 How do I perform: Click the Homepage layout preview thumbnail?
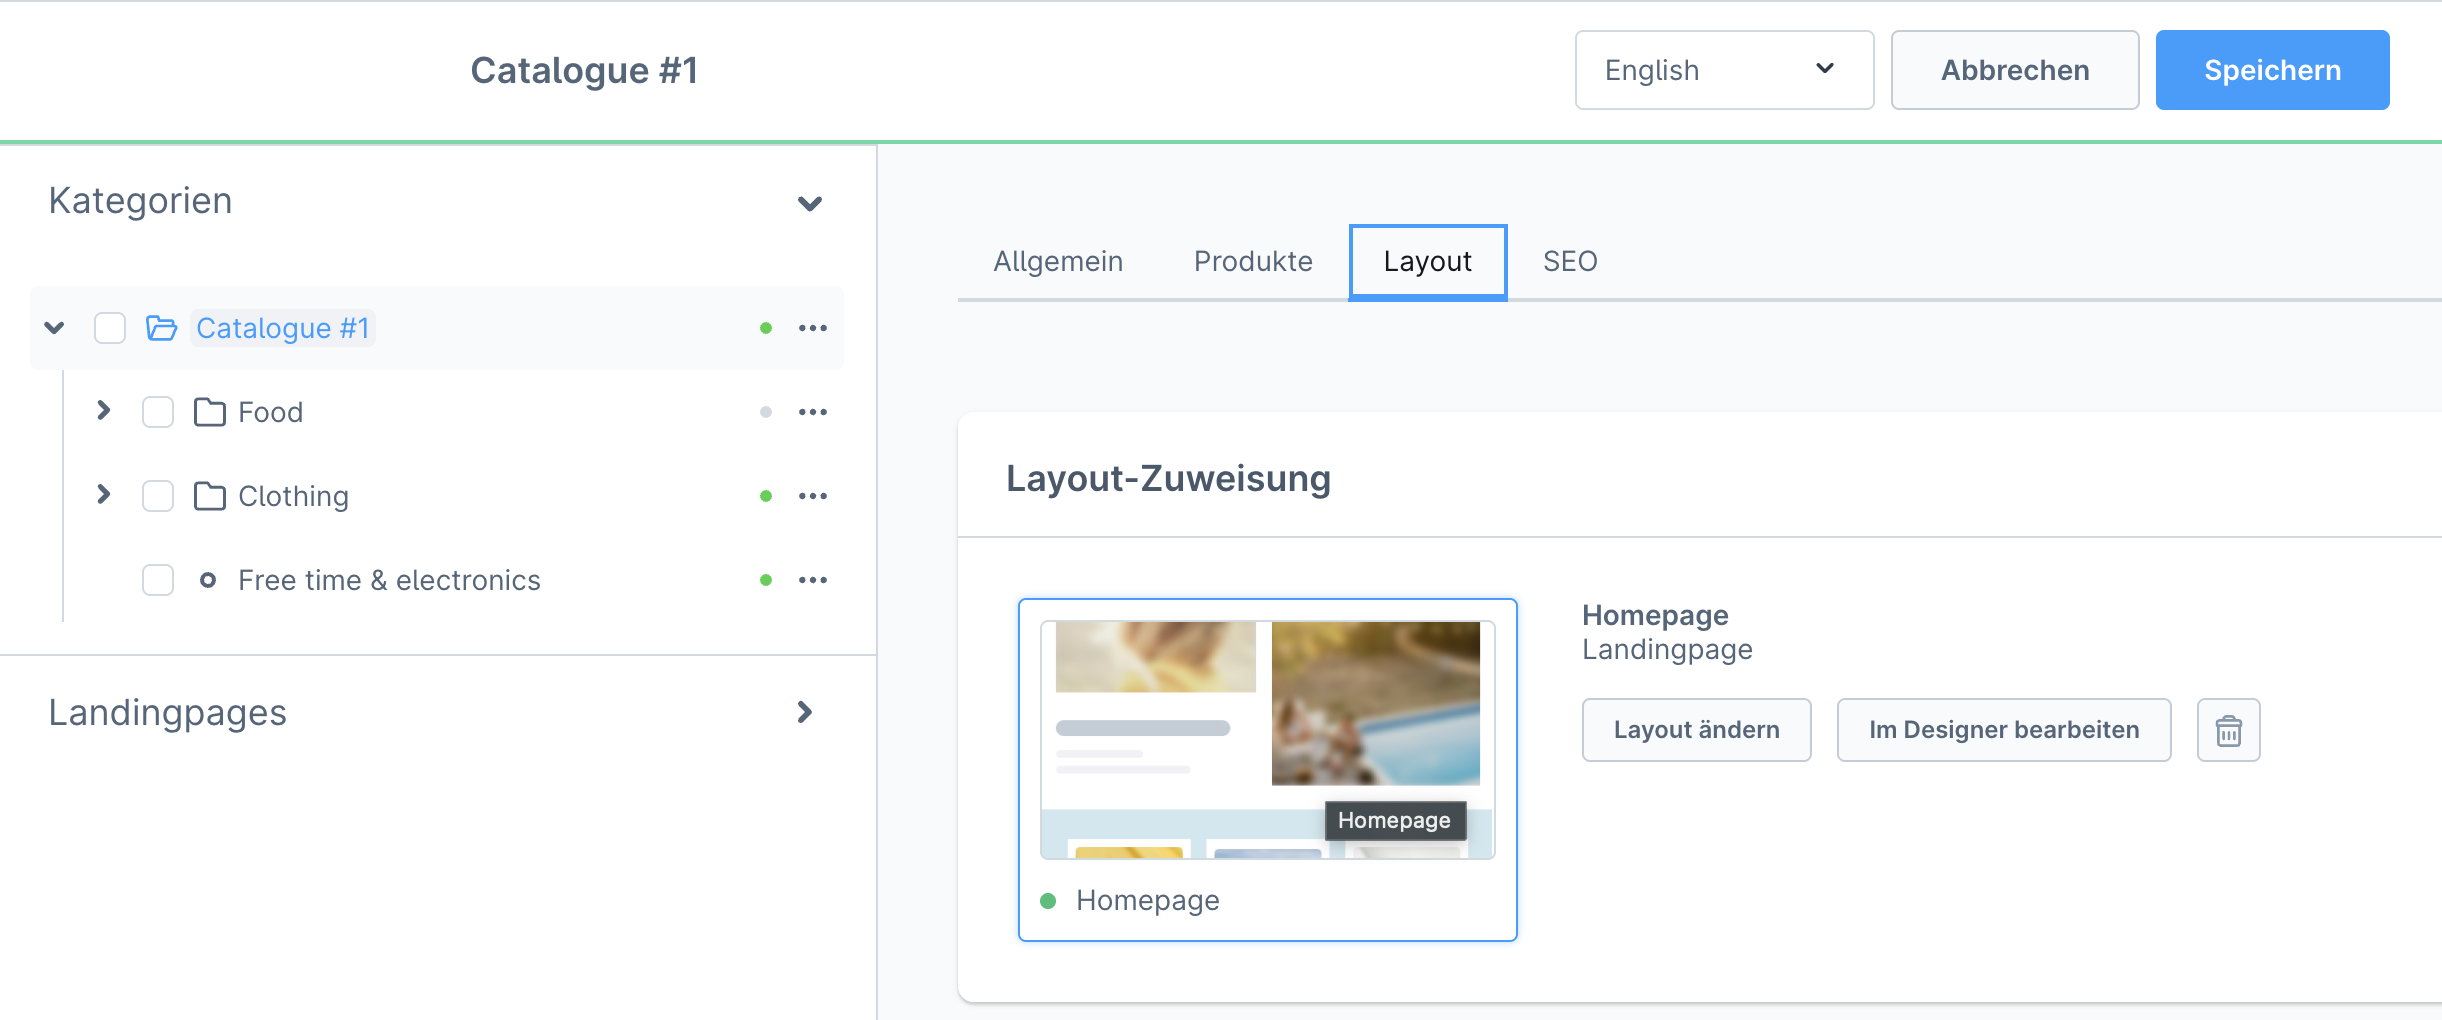point(1267,739)
